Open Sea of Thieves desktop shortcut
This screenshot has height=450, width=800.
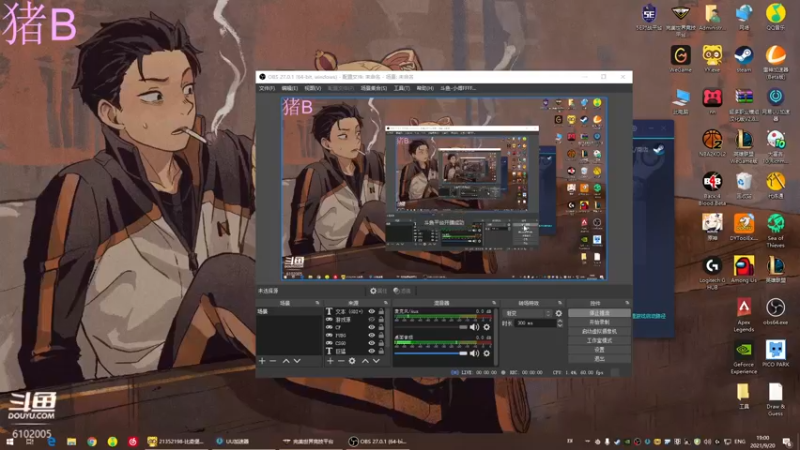776,231
